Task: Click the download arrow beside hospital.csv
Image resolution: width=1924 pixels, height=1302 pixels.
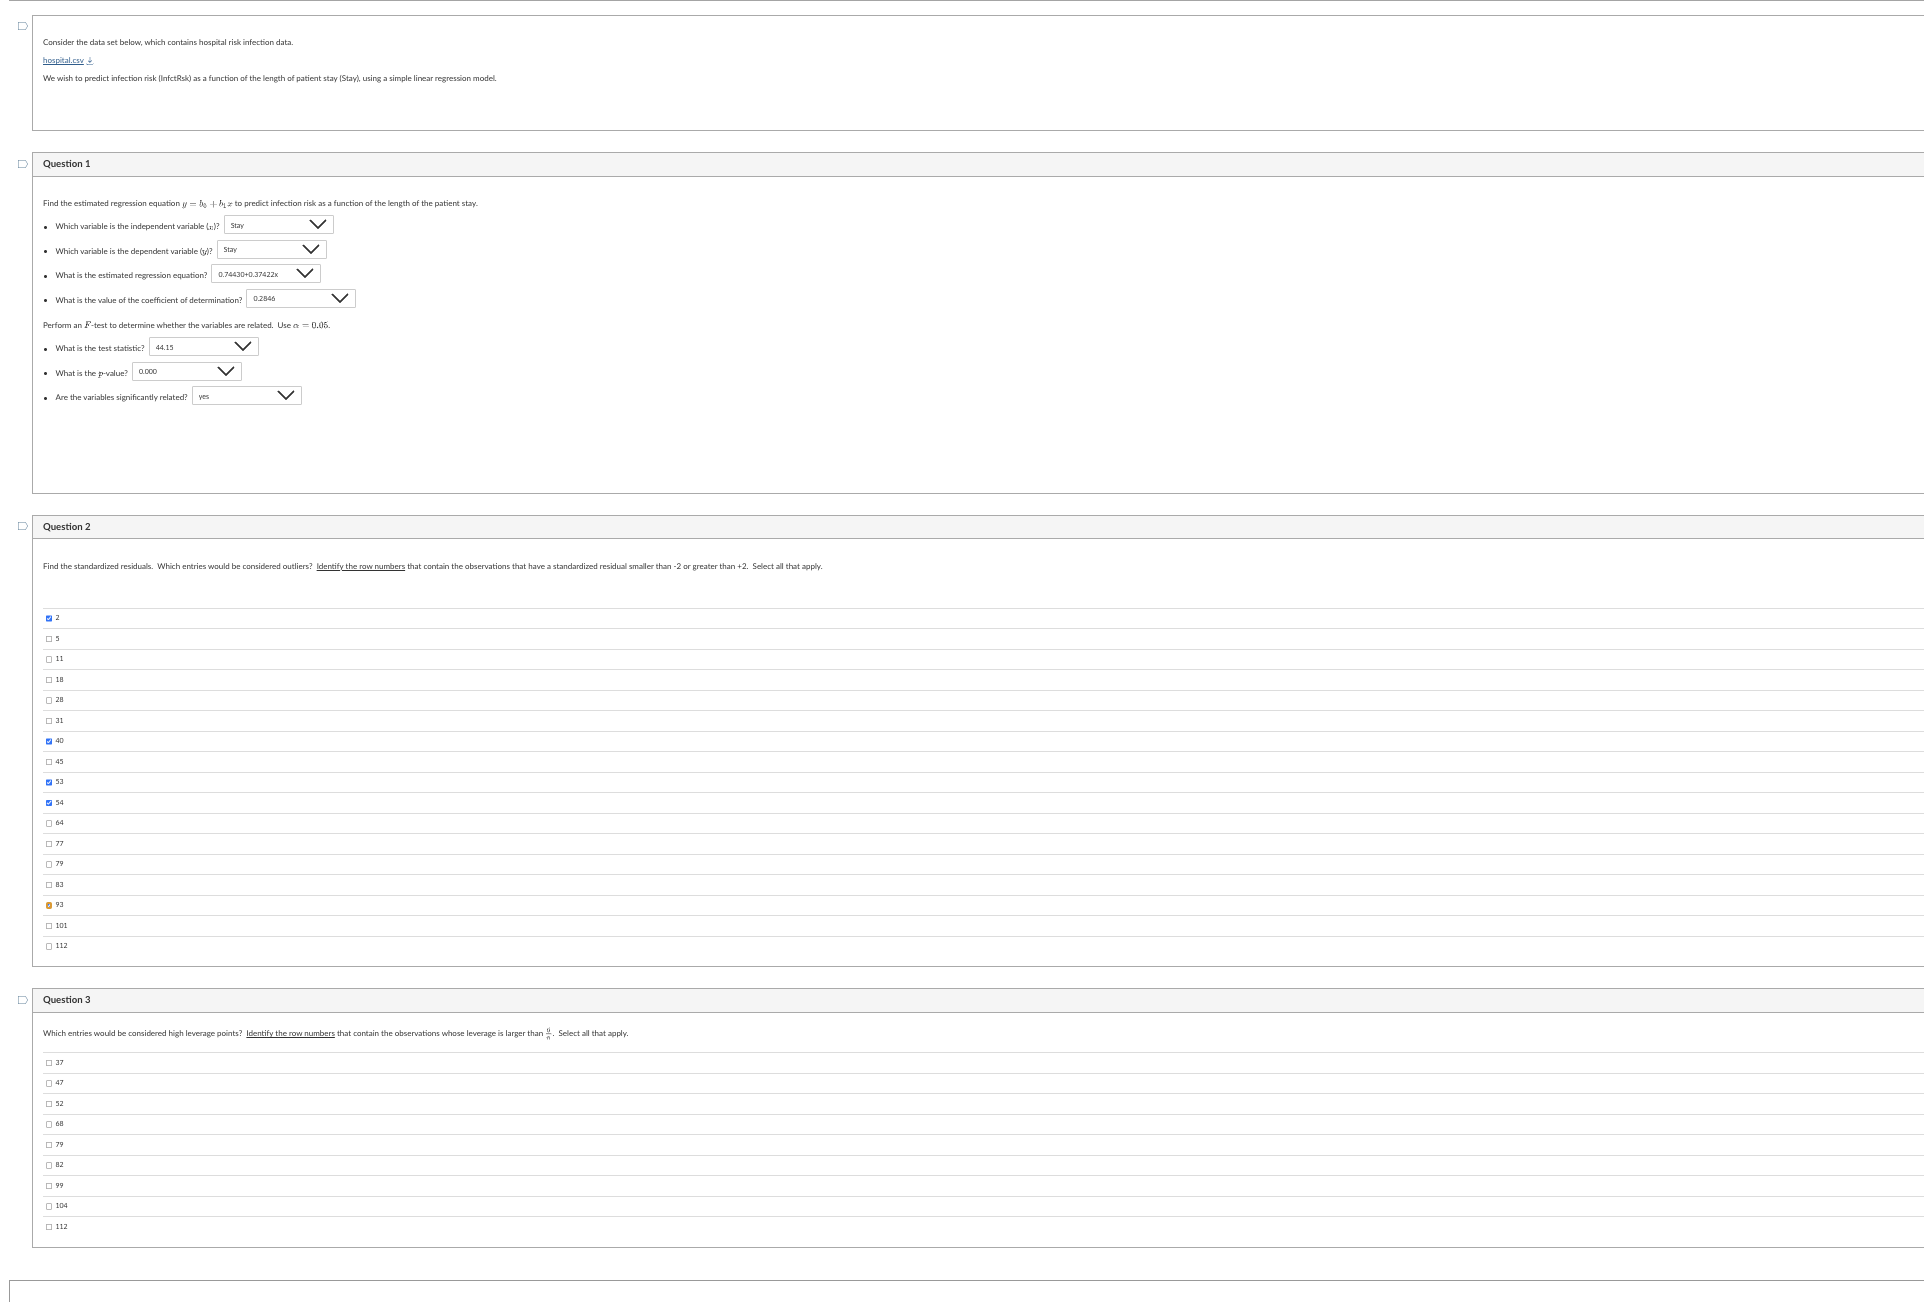Action: tap(91, 60)
